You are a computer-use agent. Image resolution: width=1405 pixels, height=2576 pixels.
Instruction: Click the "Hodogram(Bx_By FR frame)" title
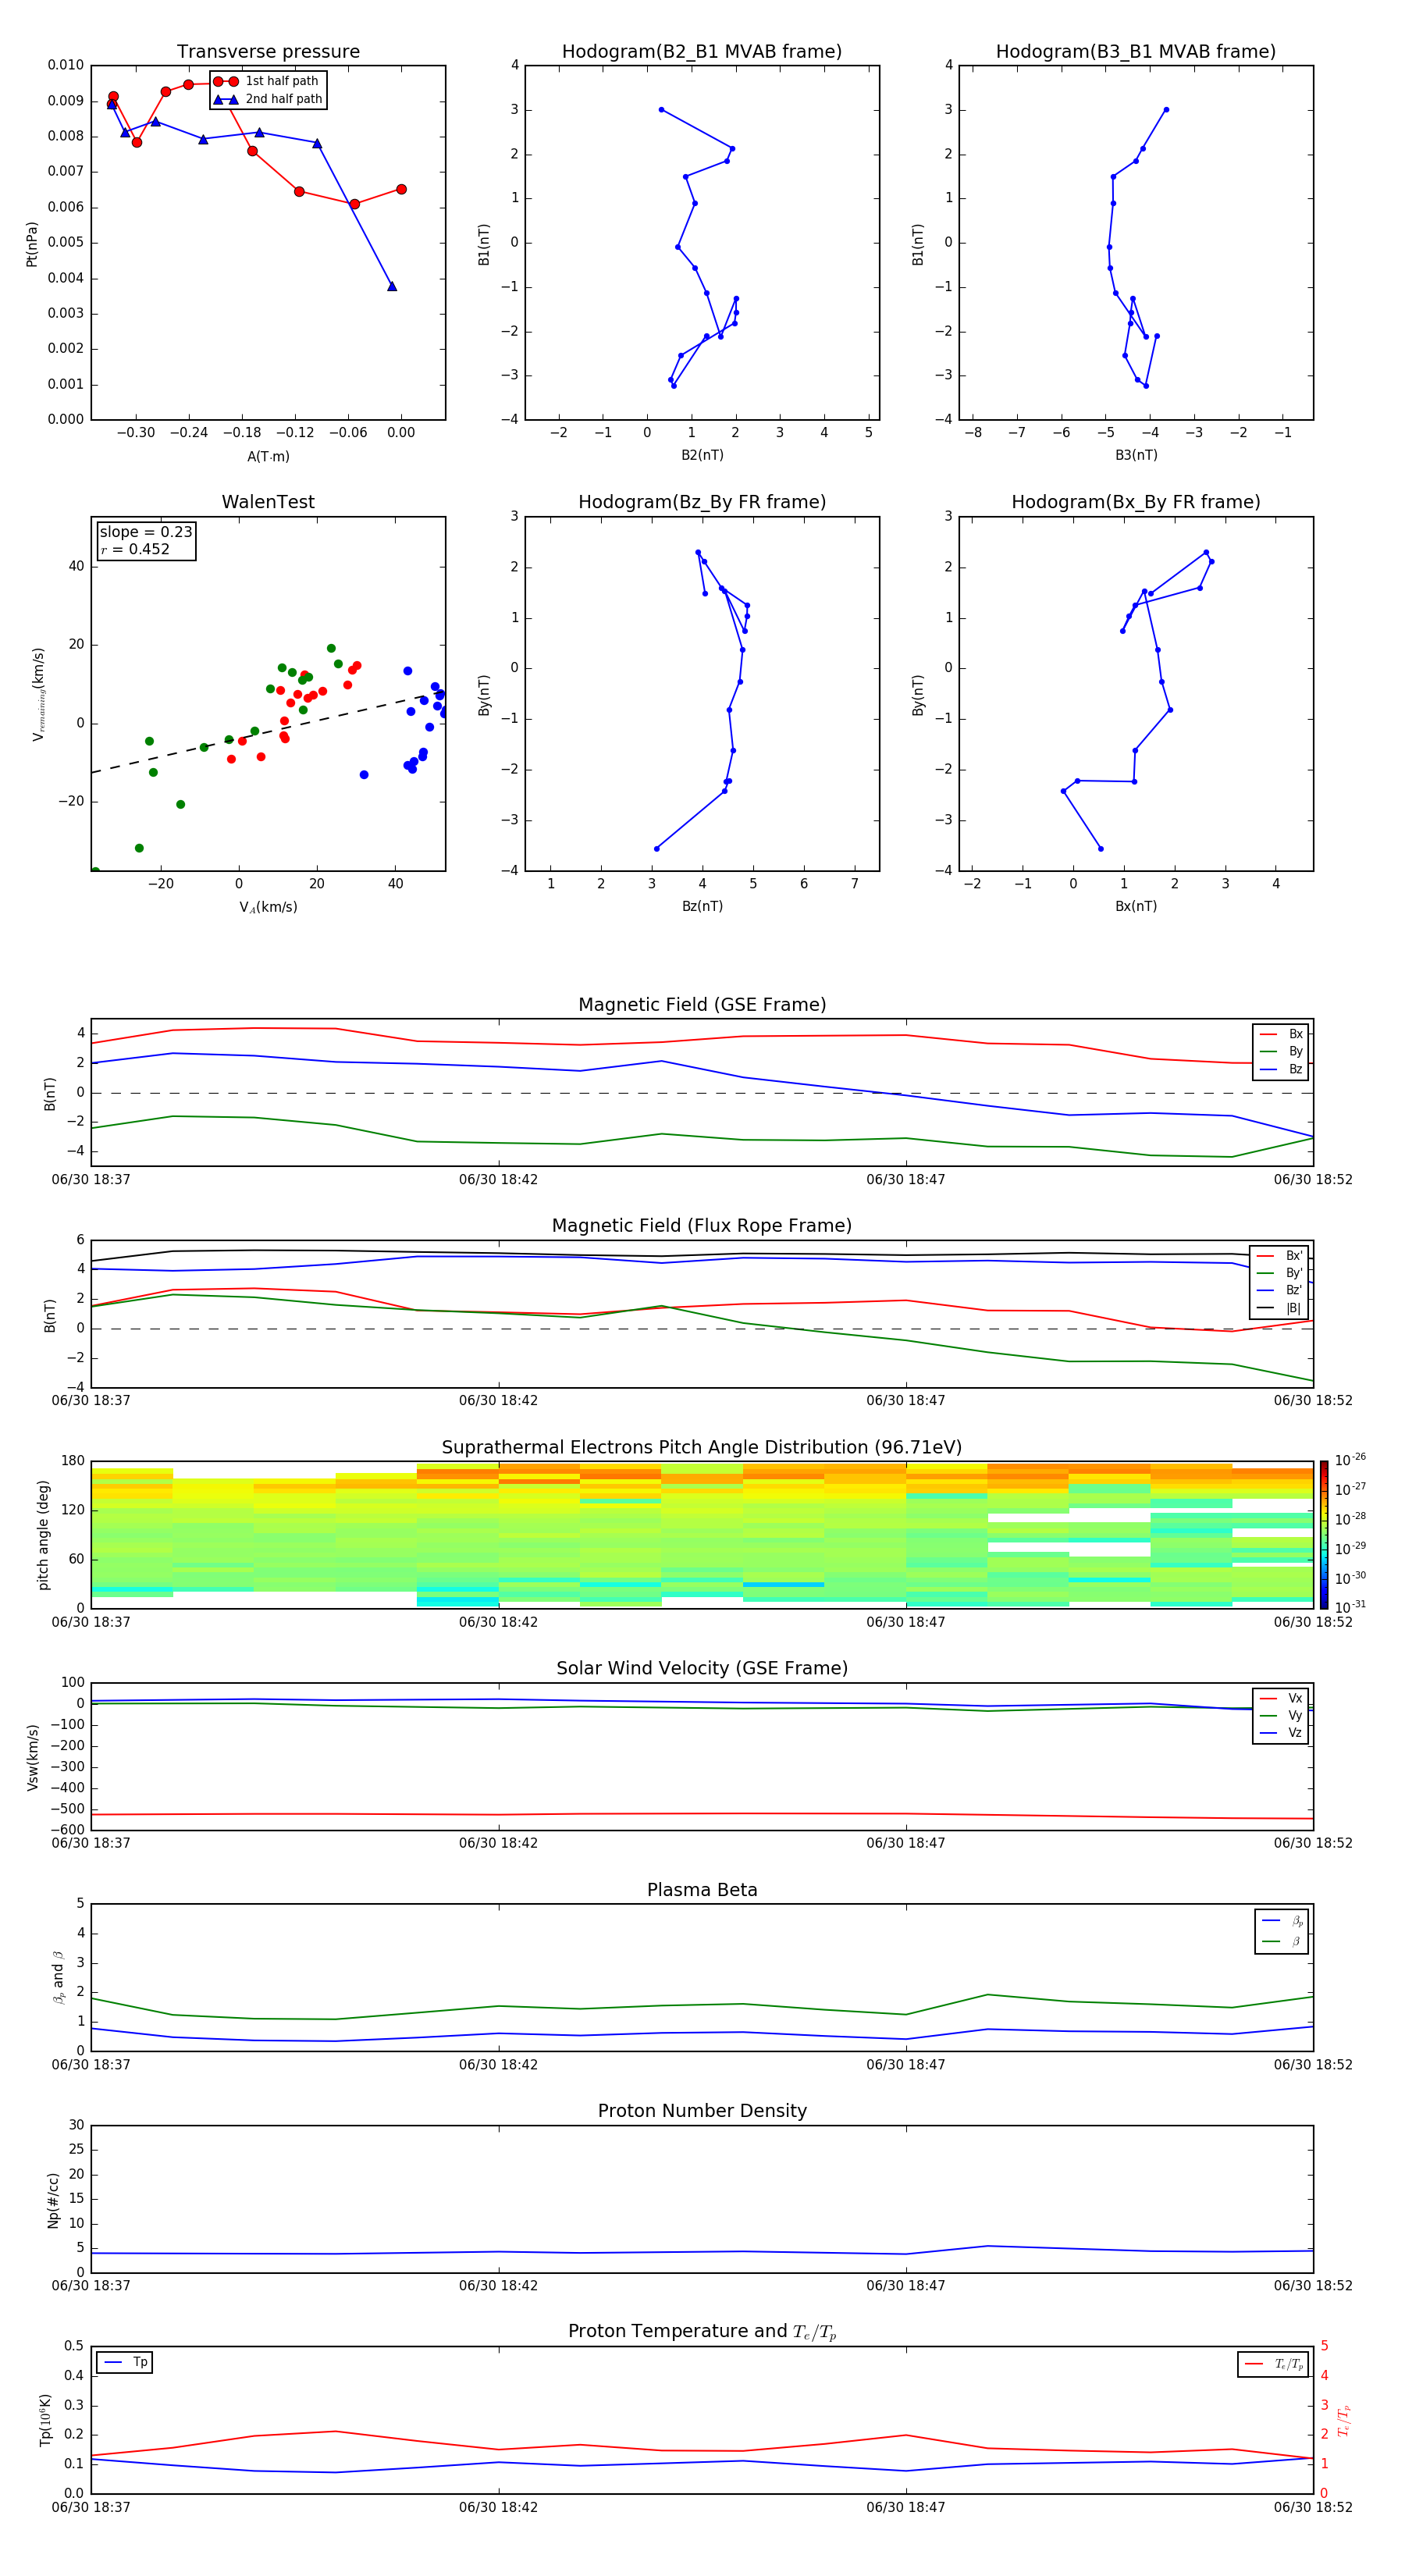pos(1136,502)
